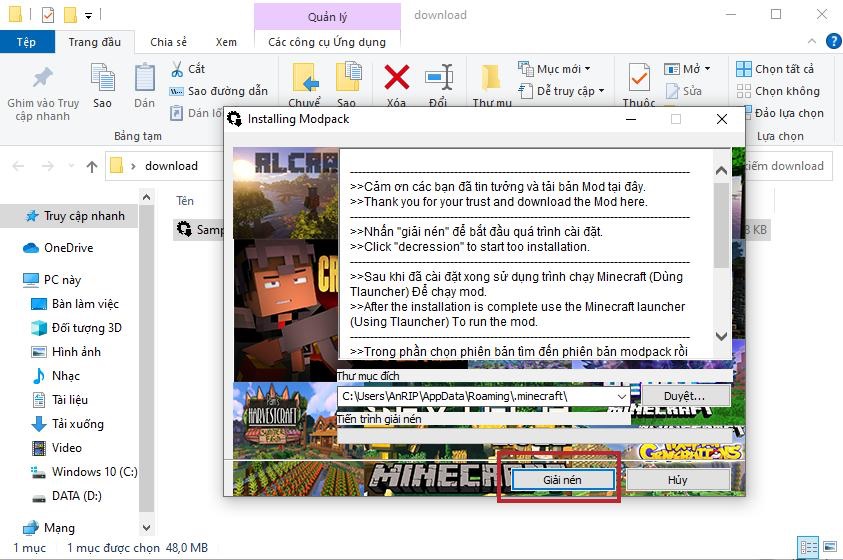This screenshot has height=560, width=843.
Task: Open Hình ảnh pictures folder
Action: (66, 352)
